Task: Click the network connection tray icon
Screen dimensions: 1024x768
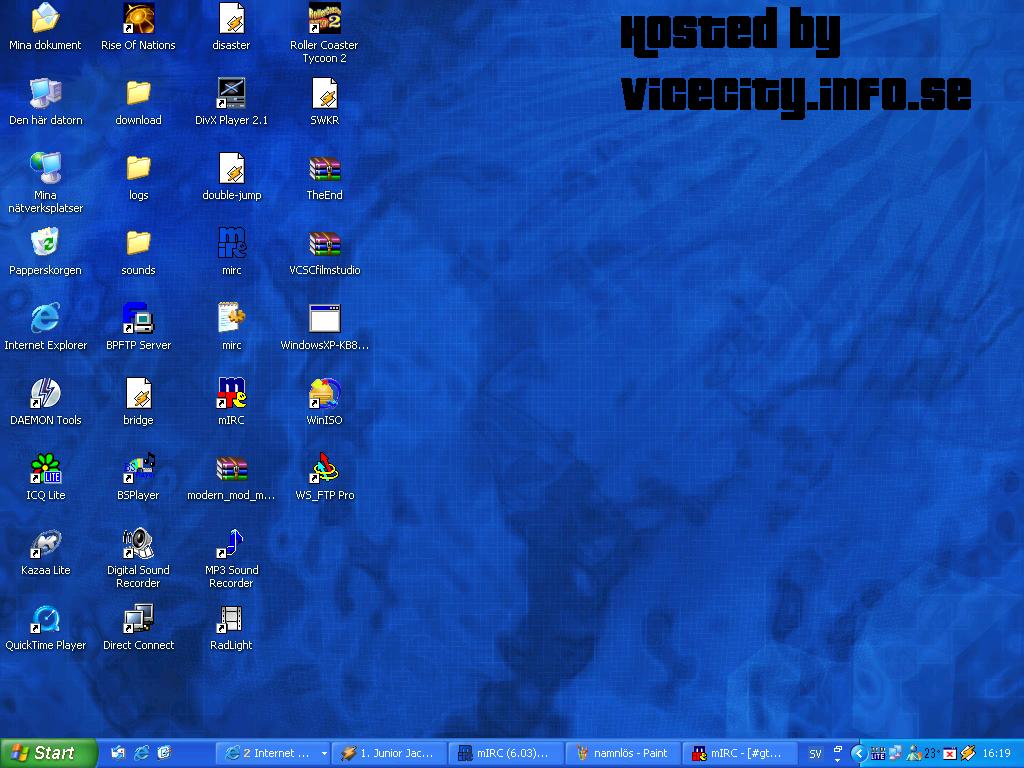Action: click(x=895, y=754)
